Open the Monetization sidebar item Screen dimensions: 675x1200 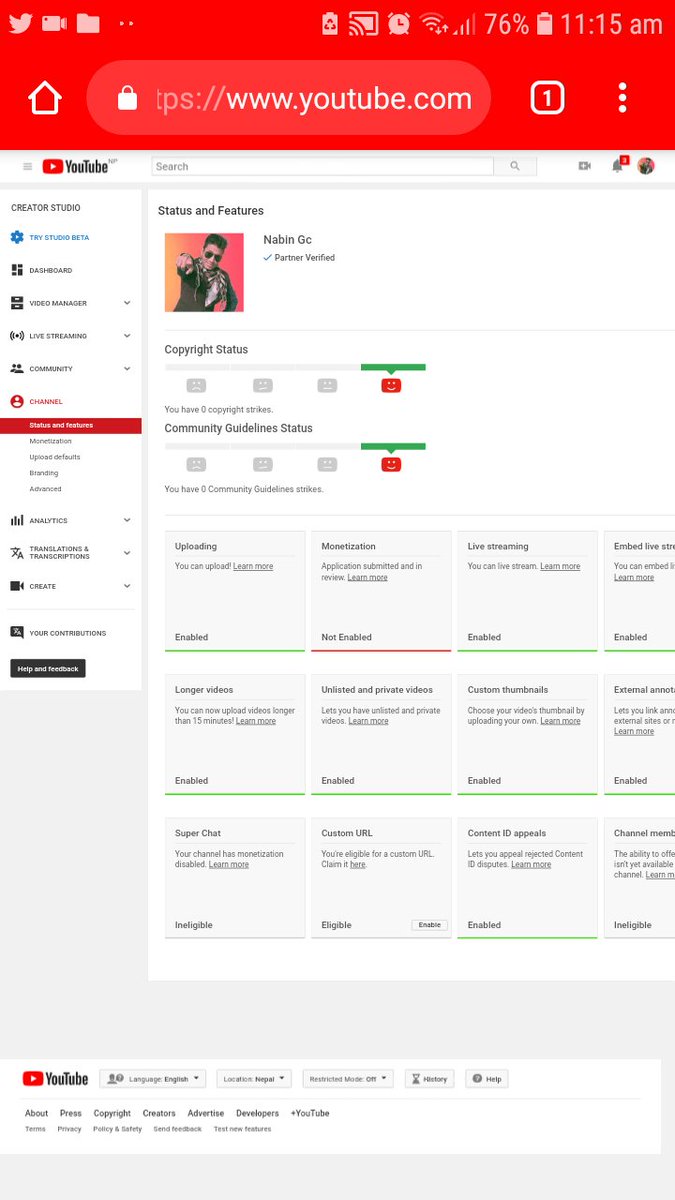(x=51, y=441)
